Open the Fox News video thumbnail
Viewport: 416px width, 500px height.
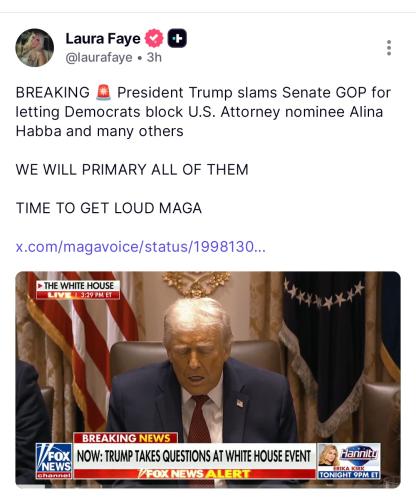pos(208,380)
